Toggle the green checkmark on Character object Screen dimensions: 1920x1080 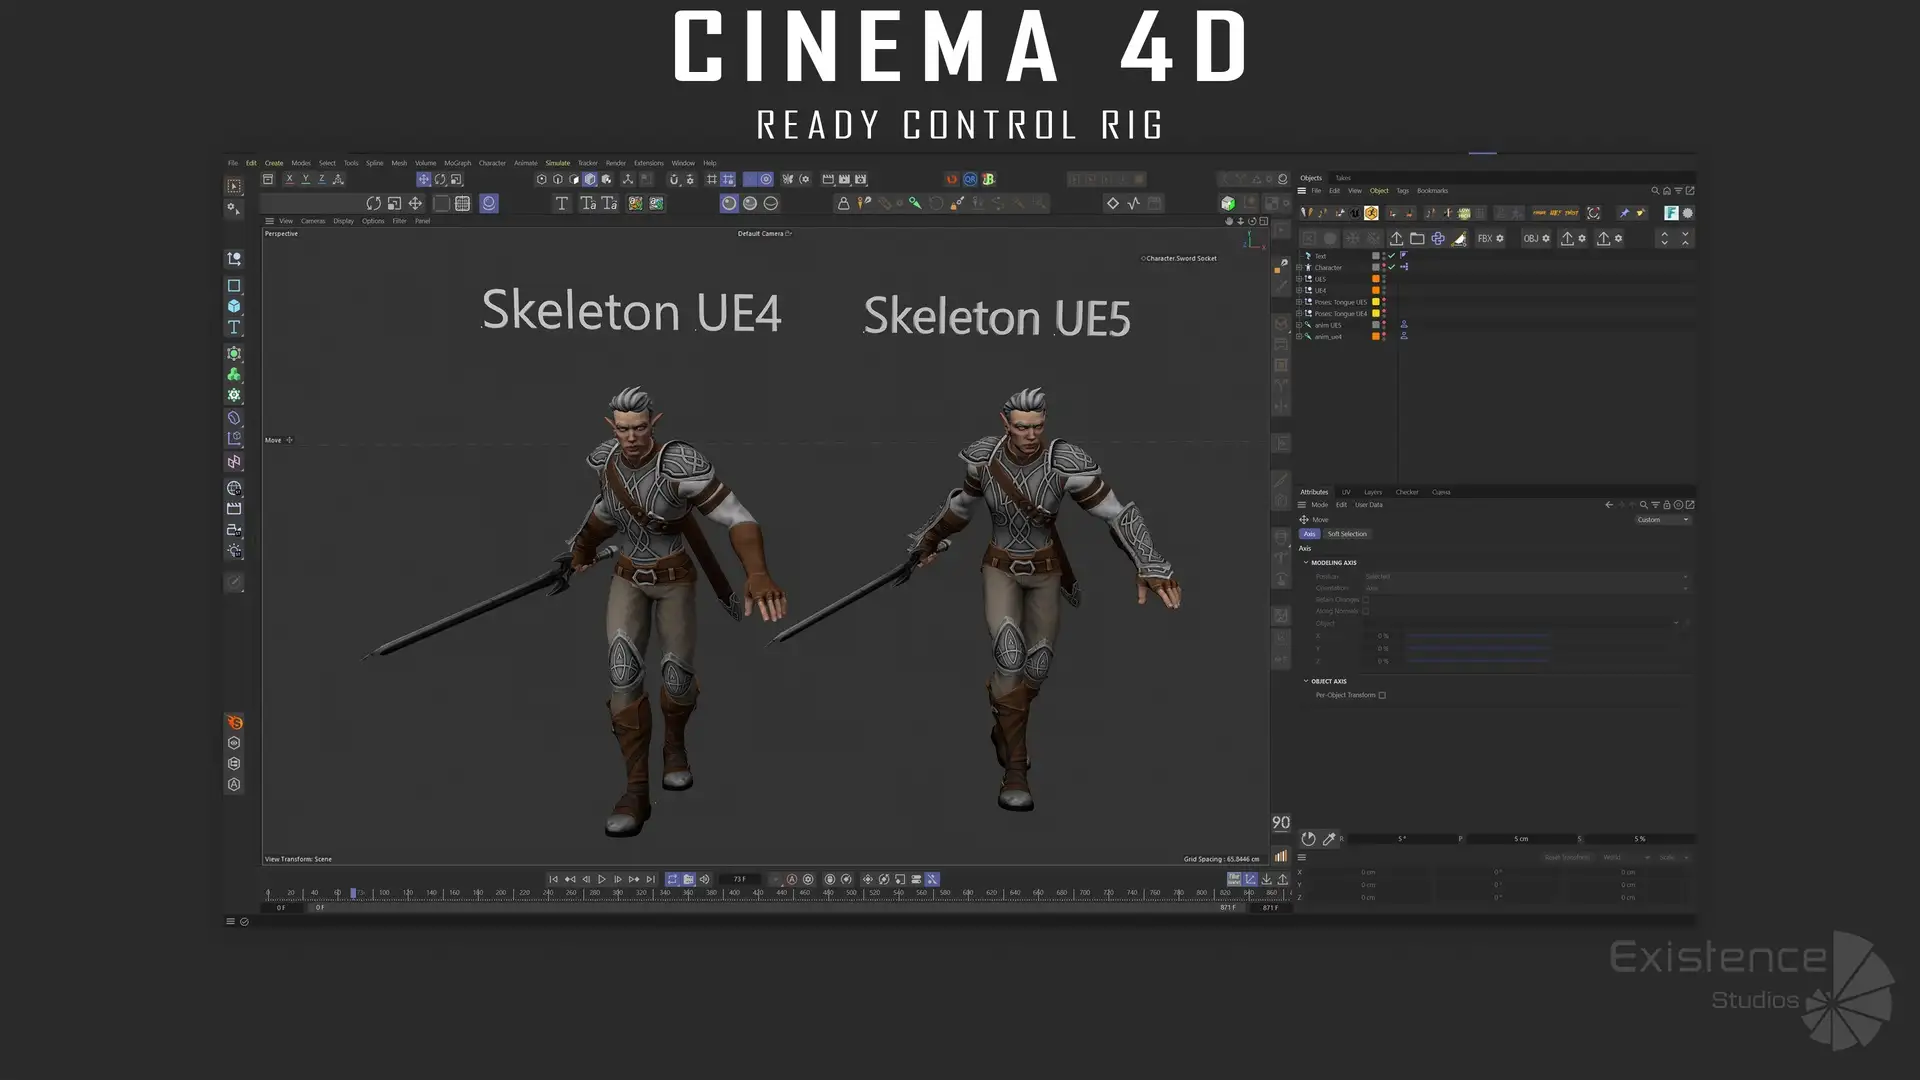point(1392,267)
